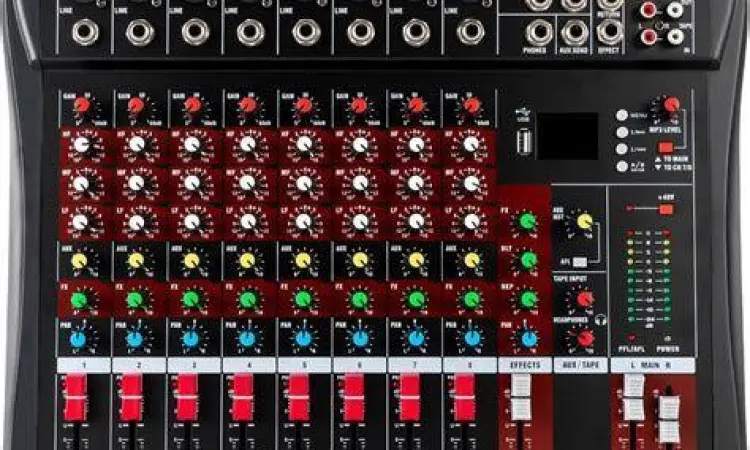Click the red RCA TAPE IN jack

pos(649,36)
